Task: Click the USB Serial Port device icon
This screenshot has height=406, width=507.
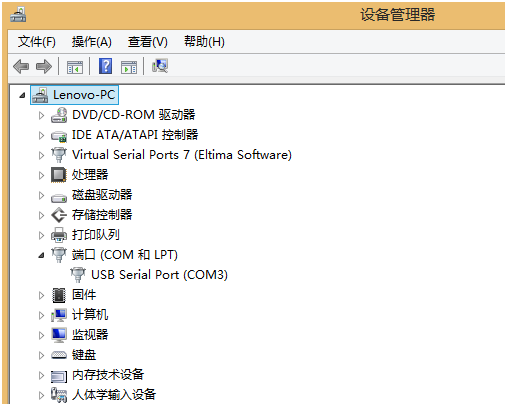Action: (x=78, y=275)
